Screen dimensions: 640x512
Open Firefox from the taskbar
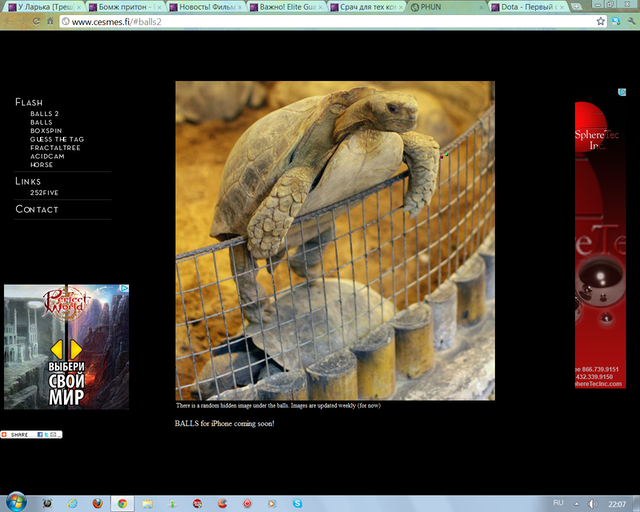[x=97, y=503]
